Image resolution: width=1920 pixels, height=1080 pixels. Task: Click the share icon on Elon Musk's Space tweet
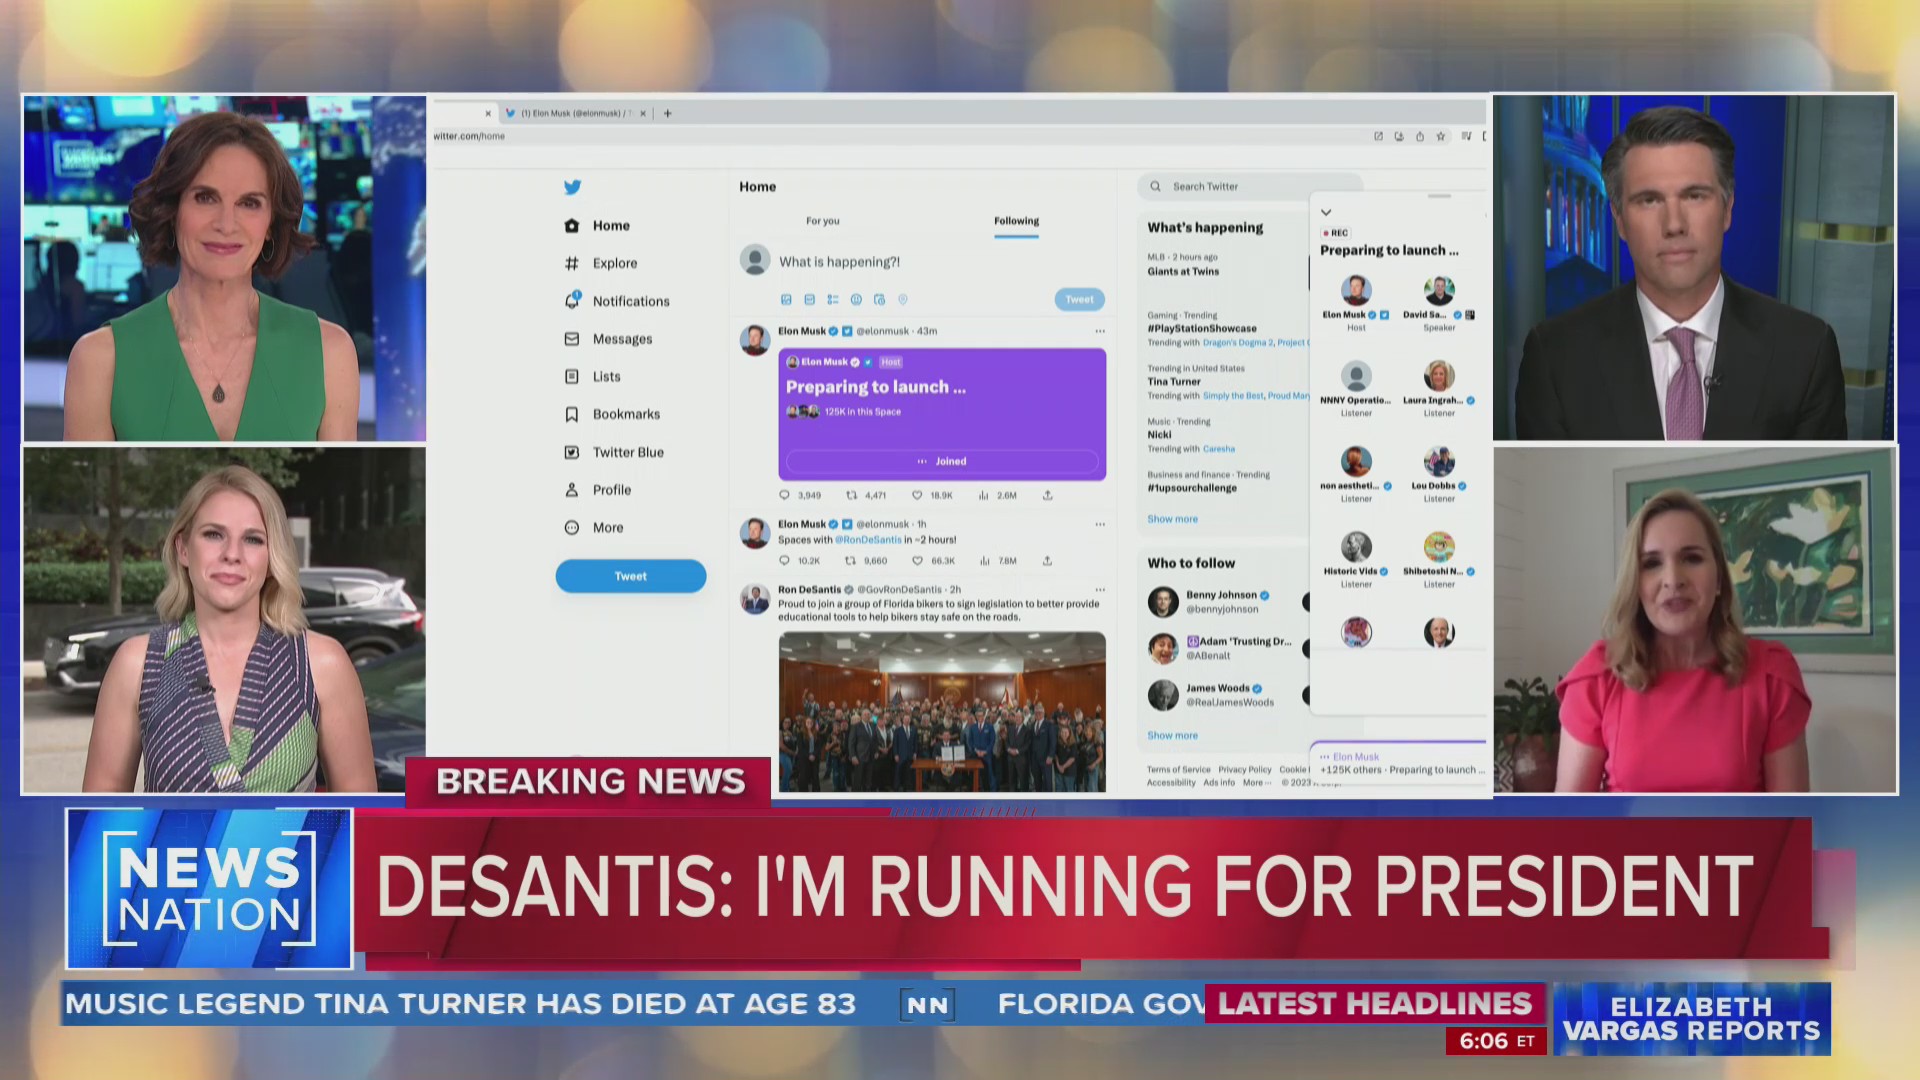point(1047,494)
